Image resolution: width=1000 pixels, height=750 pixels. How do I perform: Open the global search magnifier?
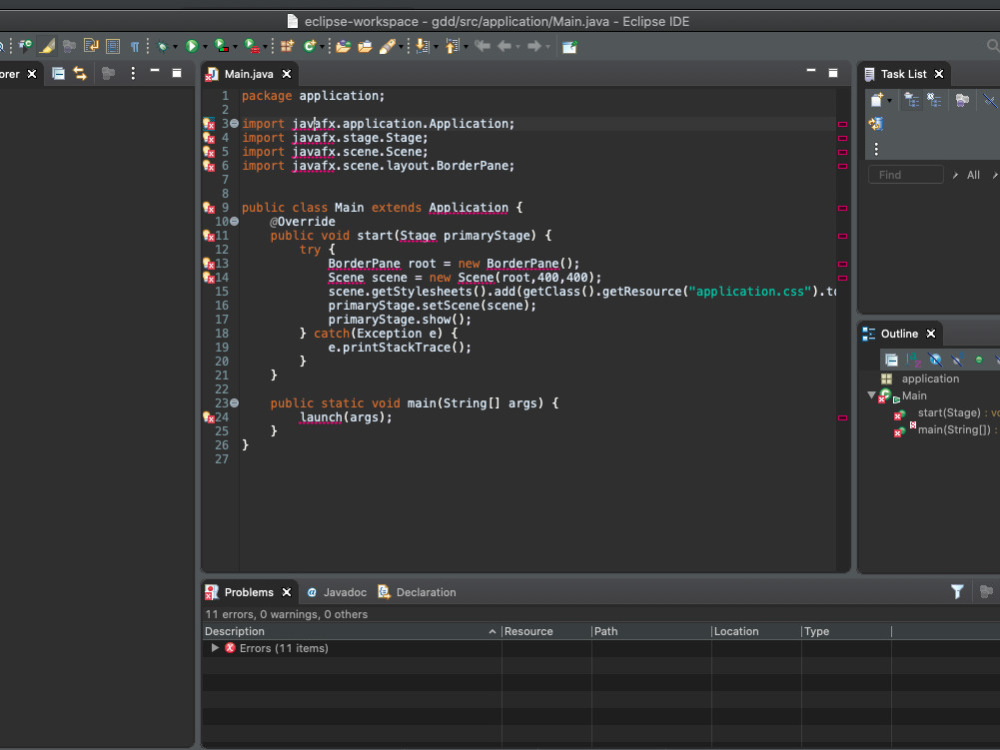click(x=993, y=46)
